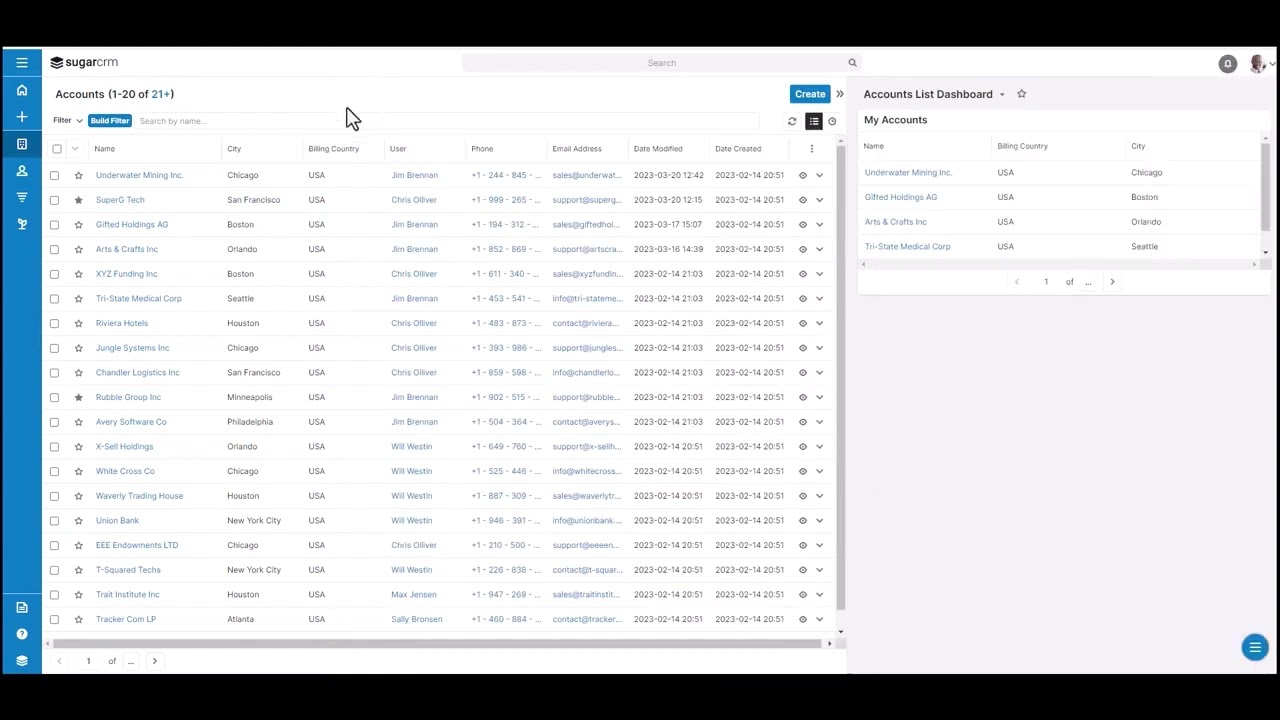
Task: Open the Avery Software Co account link
Action: [x=131, y=422]
